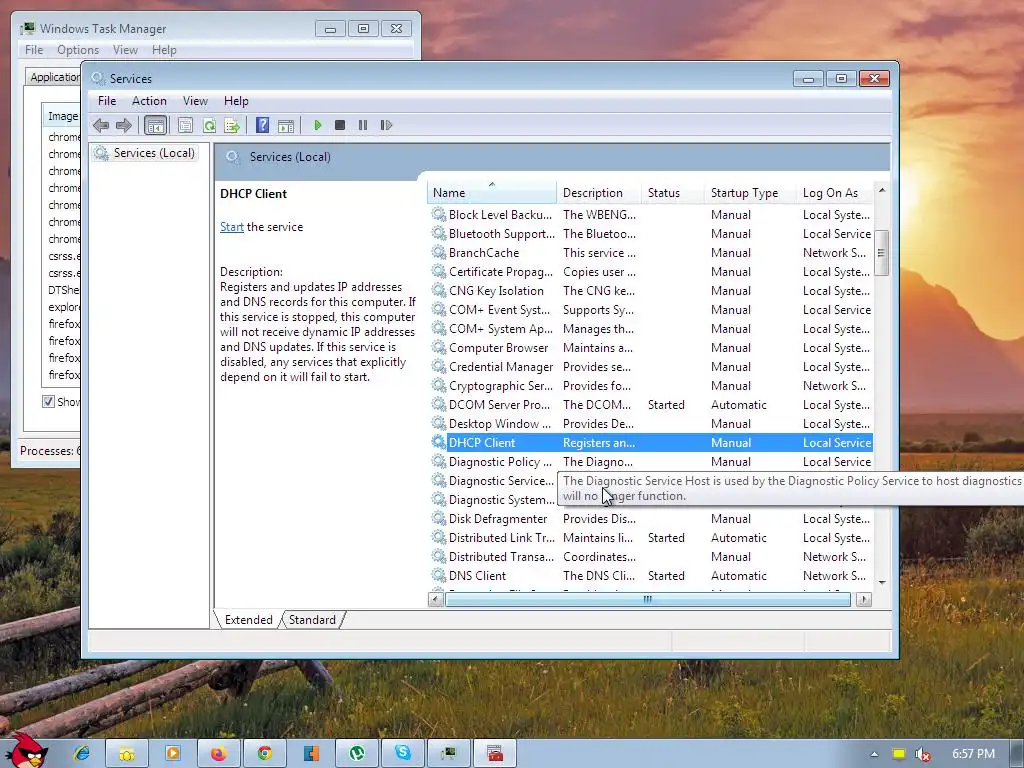This screenshot has width=1024, height=768.
Task: Open Options menu in Windows Task Manager
Action: tap(78, 50)
